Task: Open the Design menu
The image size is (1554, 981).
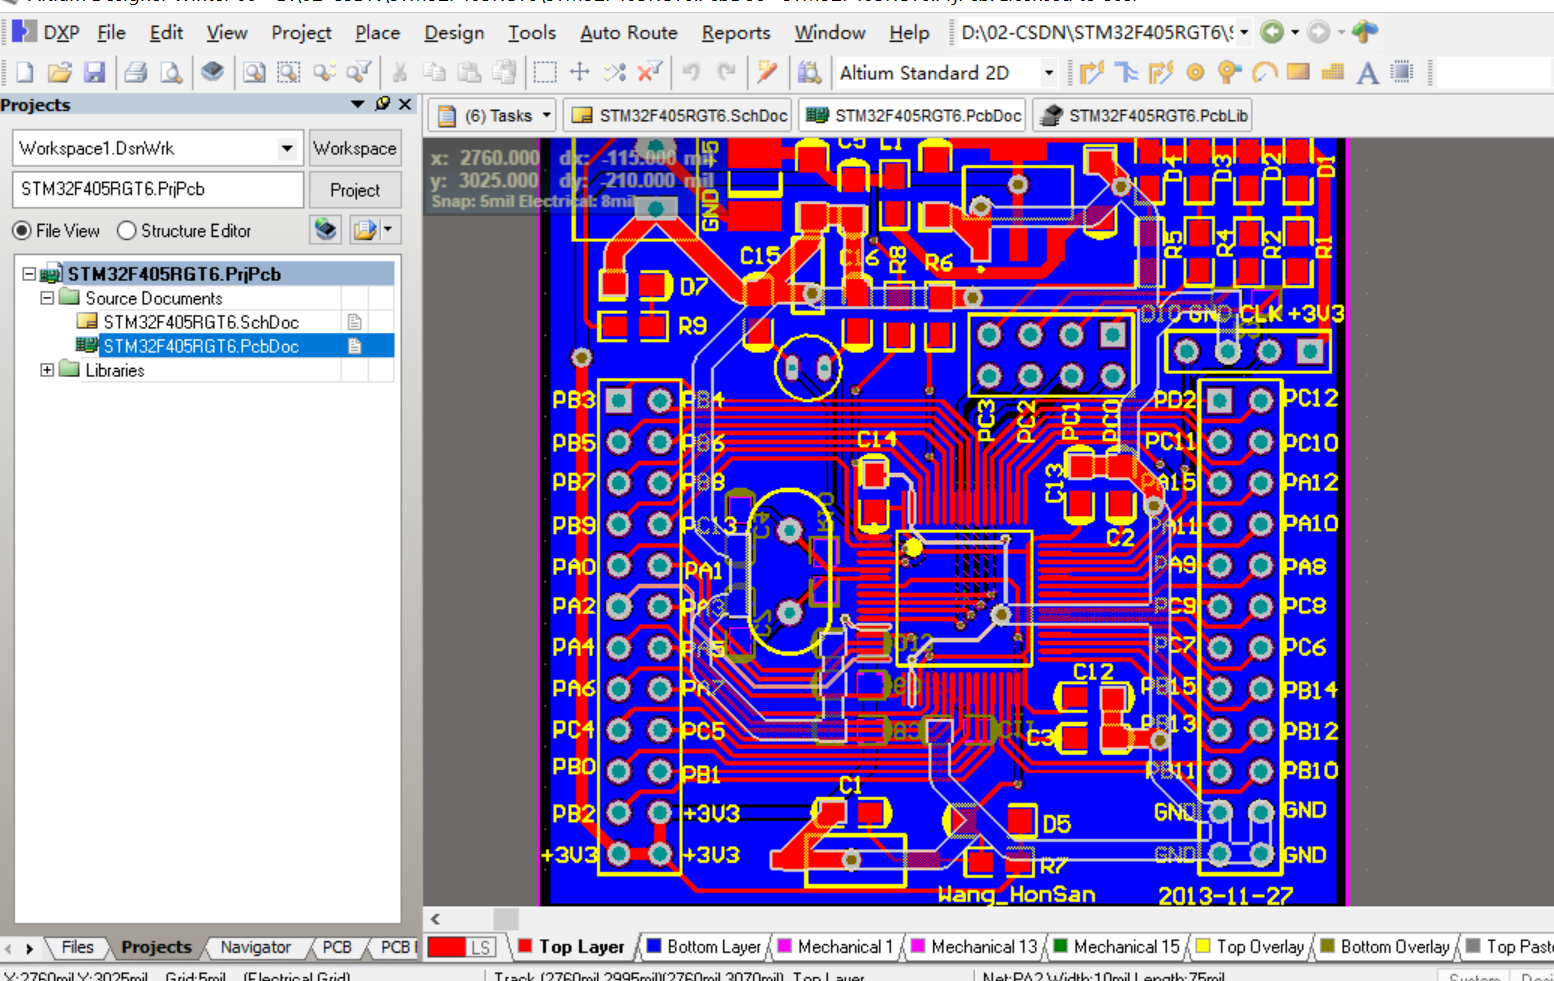Action: [454, 33]
